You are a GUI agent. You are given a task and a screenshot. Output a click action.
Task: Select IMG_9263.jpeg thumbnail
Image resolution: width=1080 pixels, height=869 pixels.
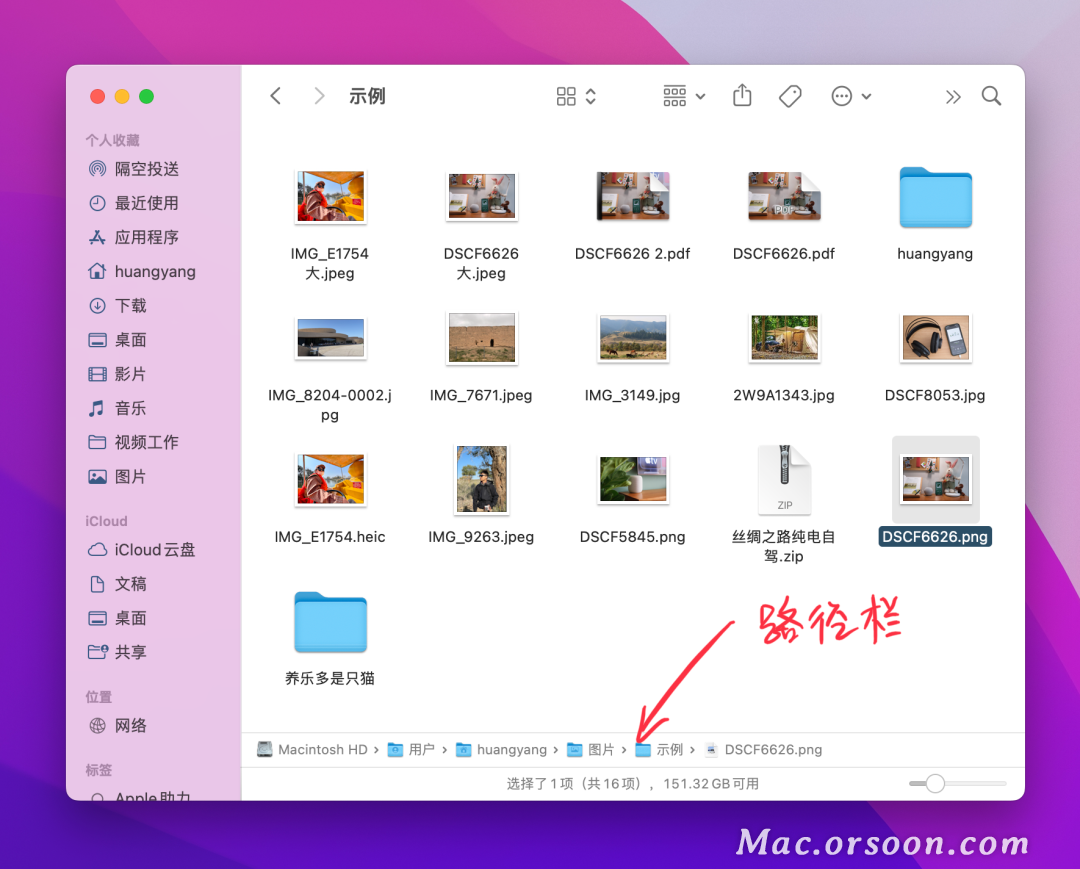click(x=481, y=479)
